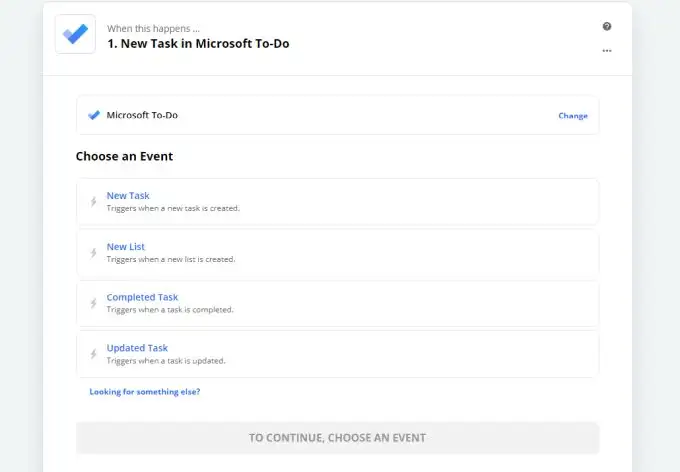Click the Microsoft To-Do app logo

tap(75, 34)
